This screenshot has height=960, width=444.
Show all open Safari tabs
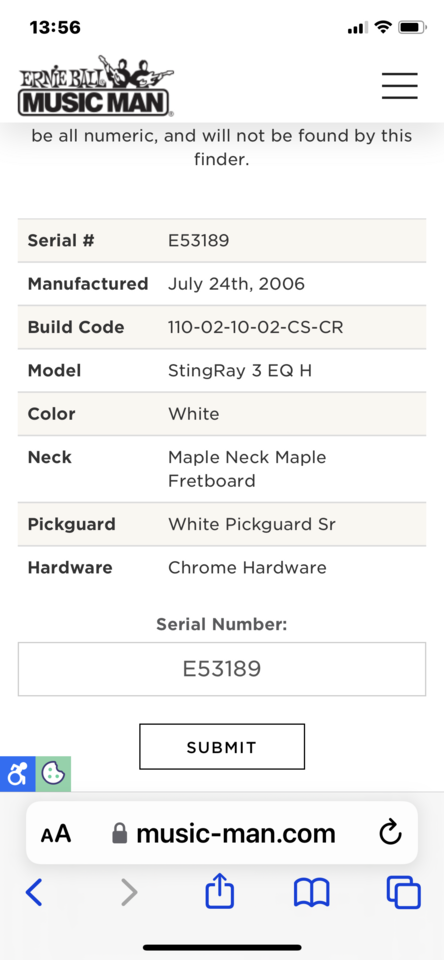pyautogui.click(x=404, y=893)
